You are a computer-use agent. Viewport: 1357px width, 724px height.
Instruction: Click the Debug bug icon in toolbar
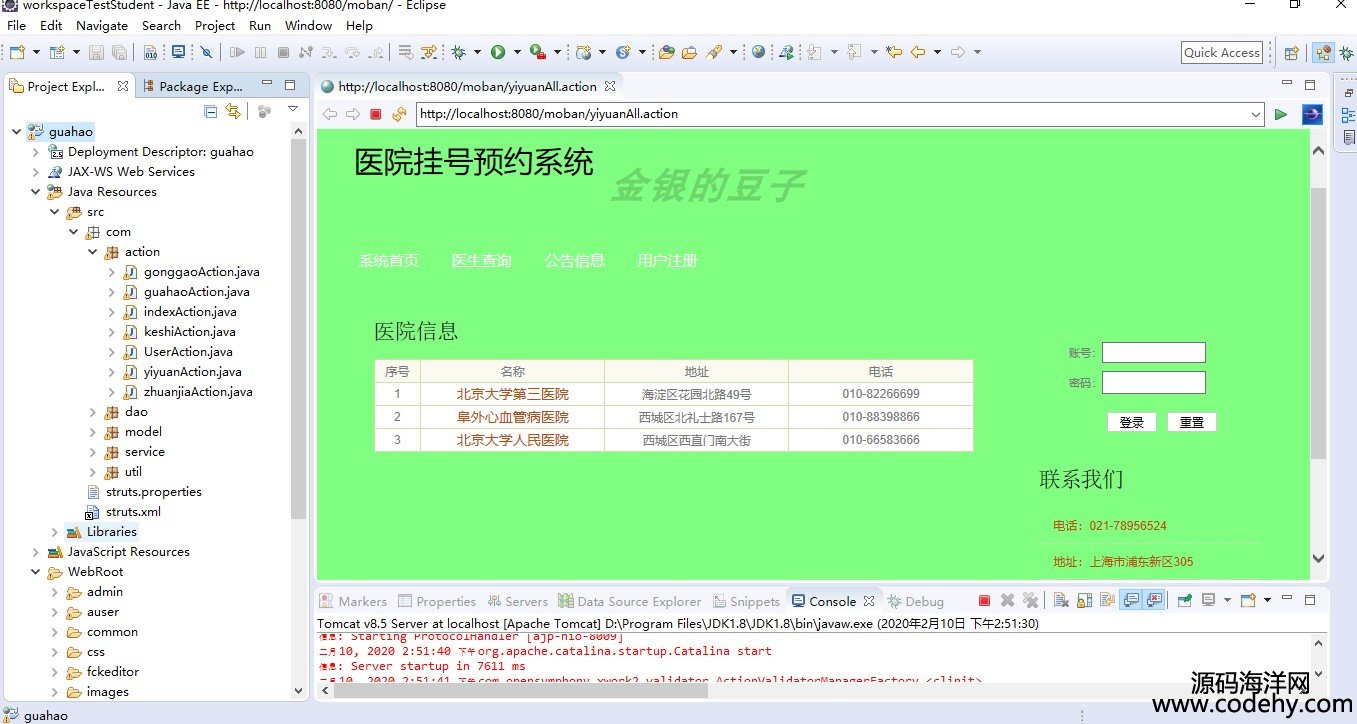pos(459,52)
